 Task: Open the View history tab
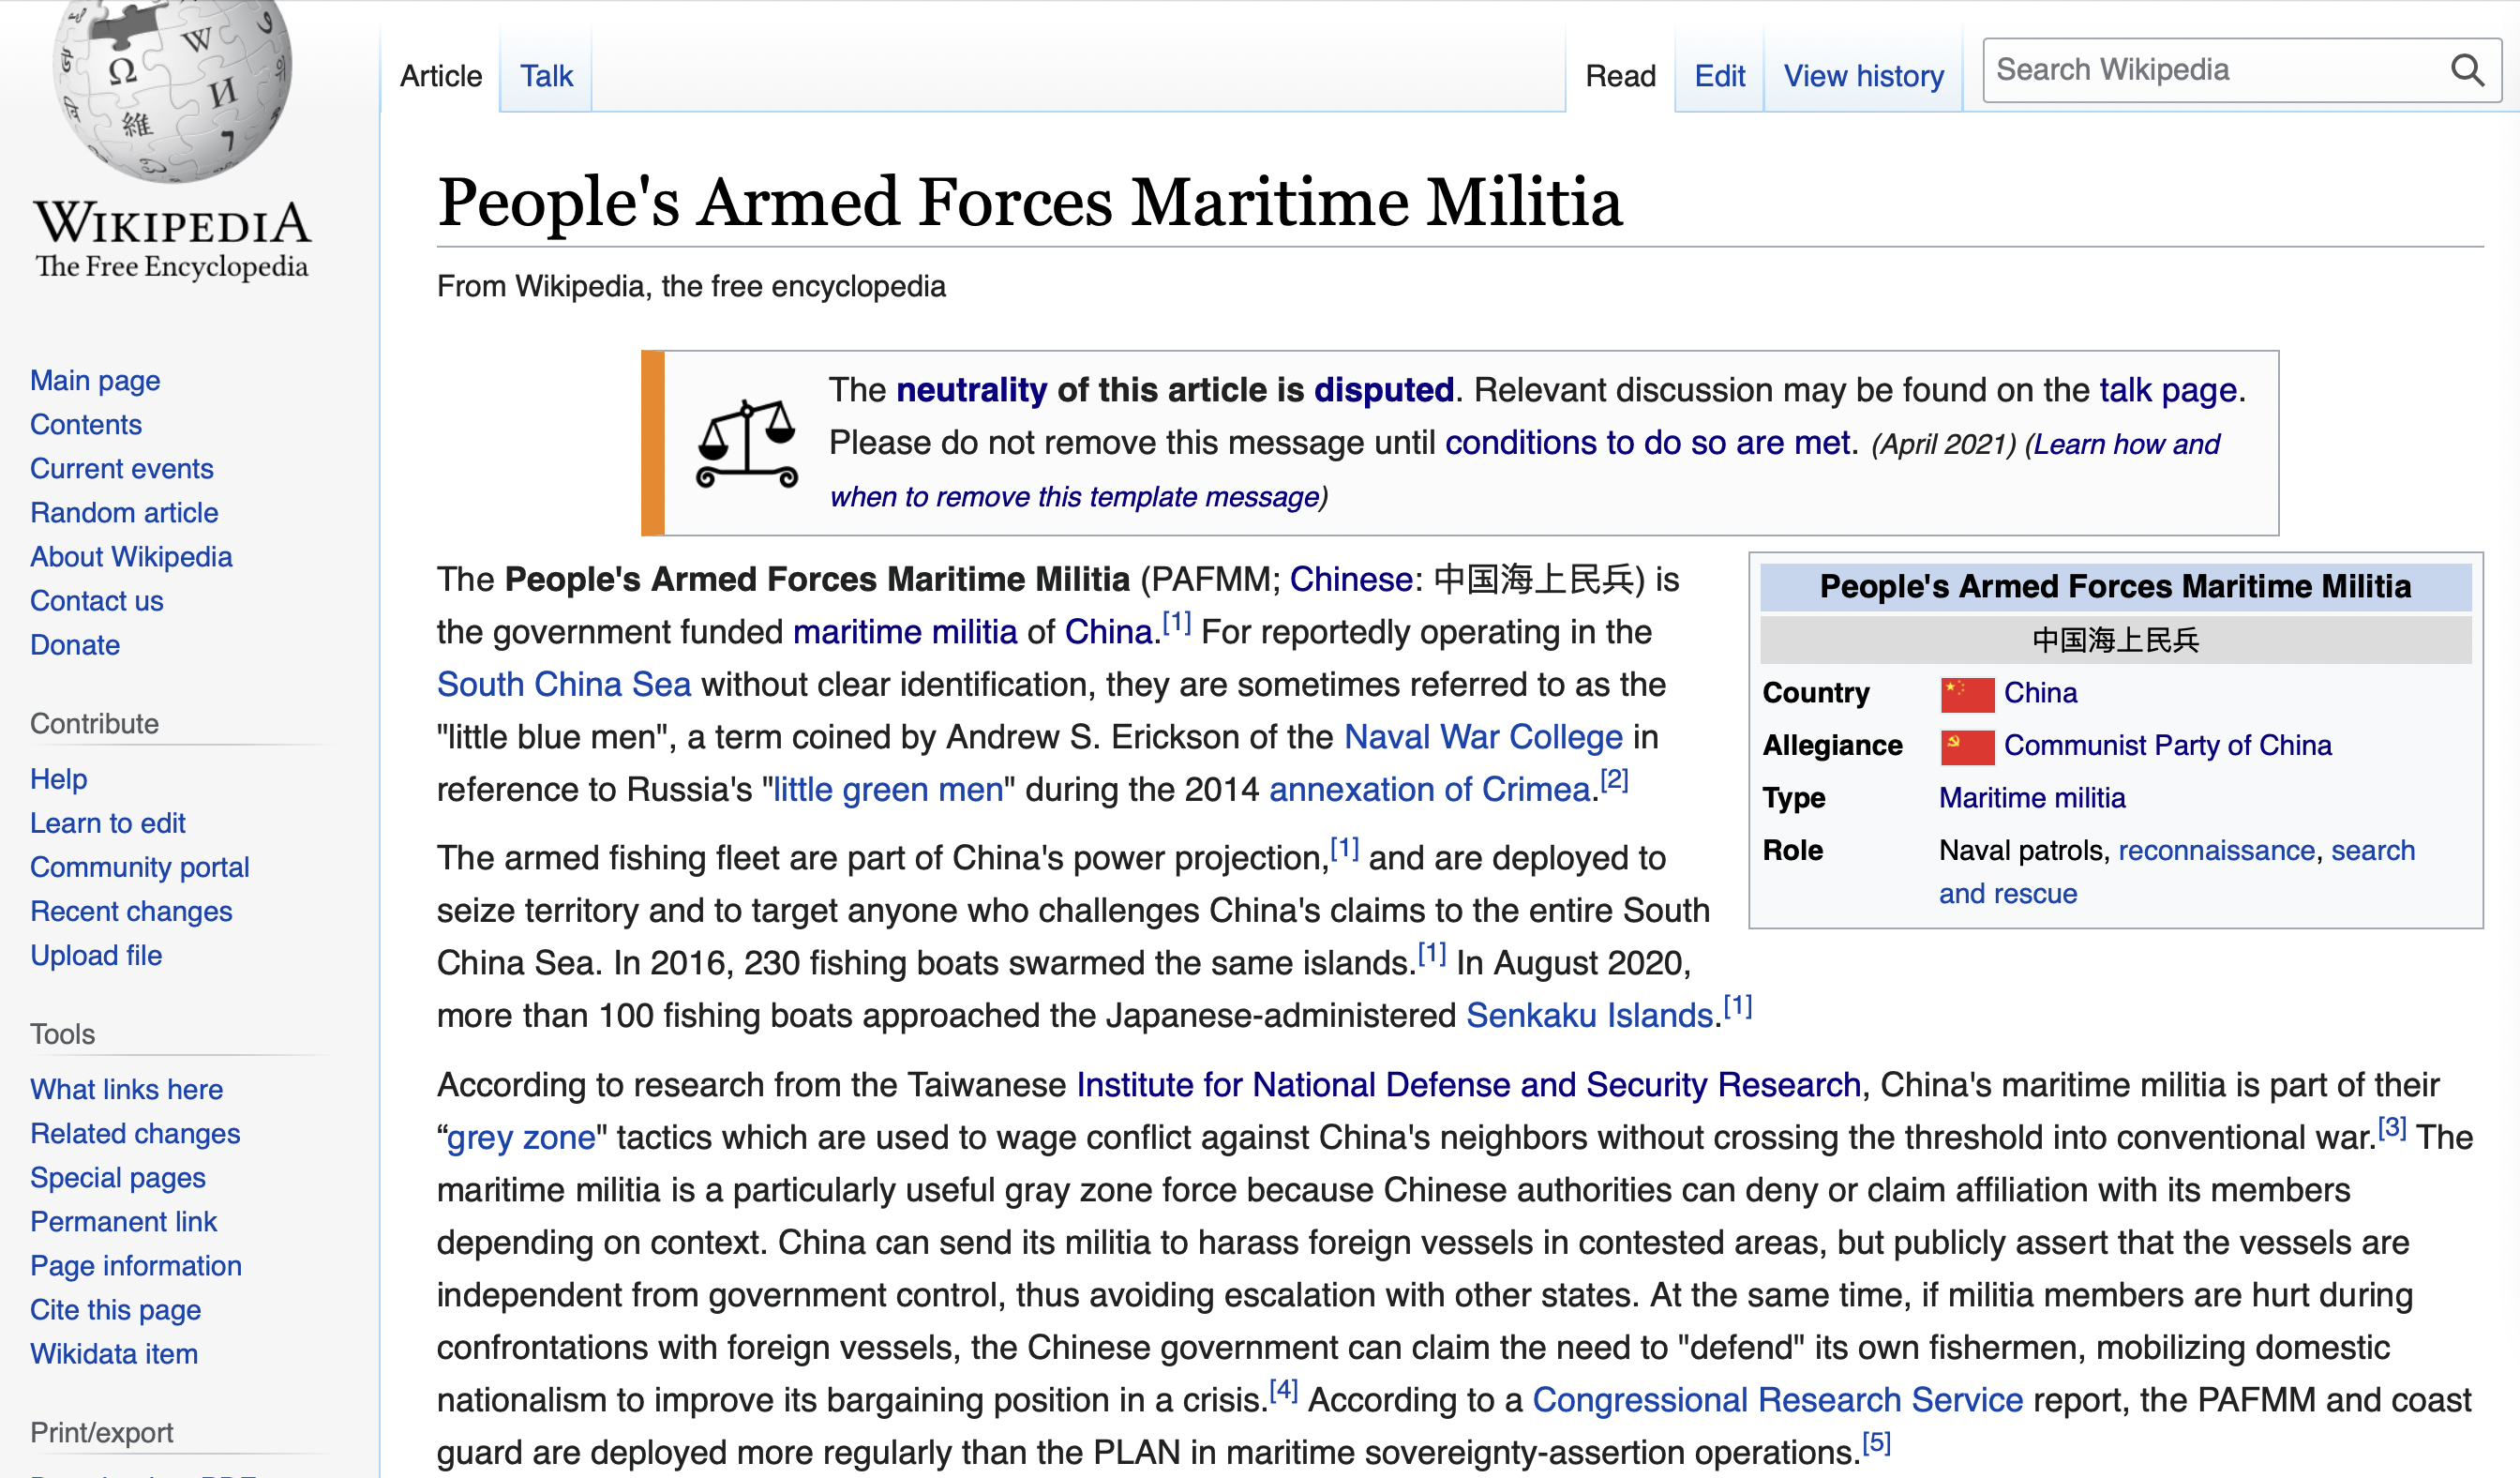pos(1864,76)
